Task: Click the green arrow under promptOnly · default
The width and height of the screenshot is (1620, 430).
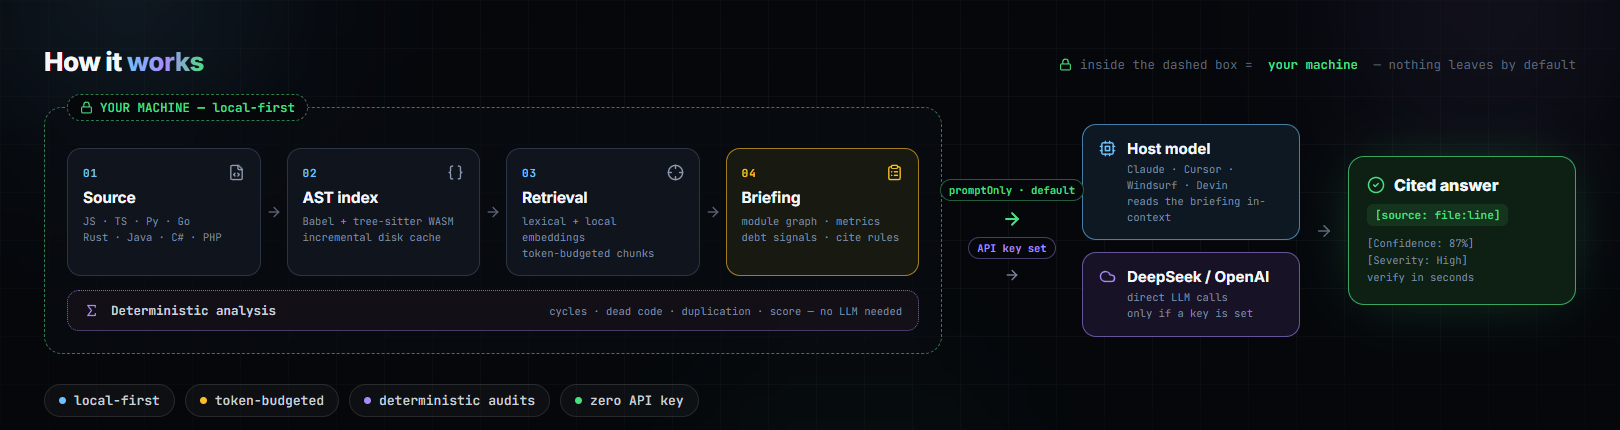Action: click(1012, 219)
